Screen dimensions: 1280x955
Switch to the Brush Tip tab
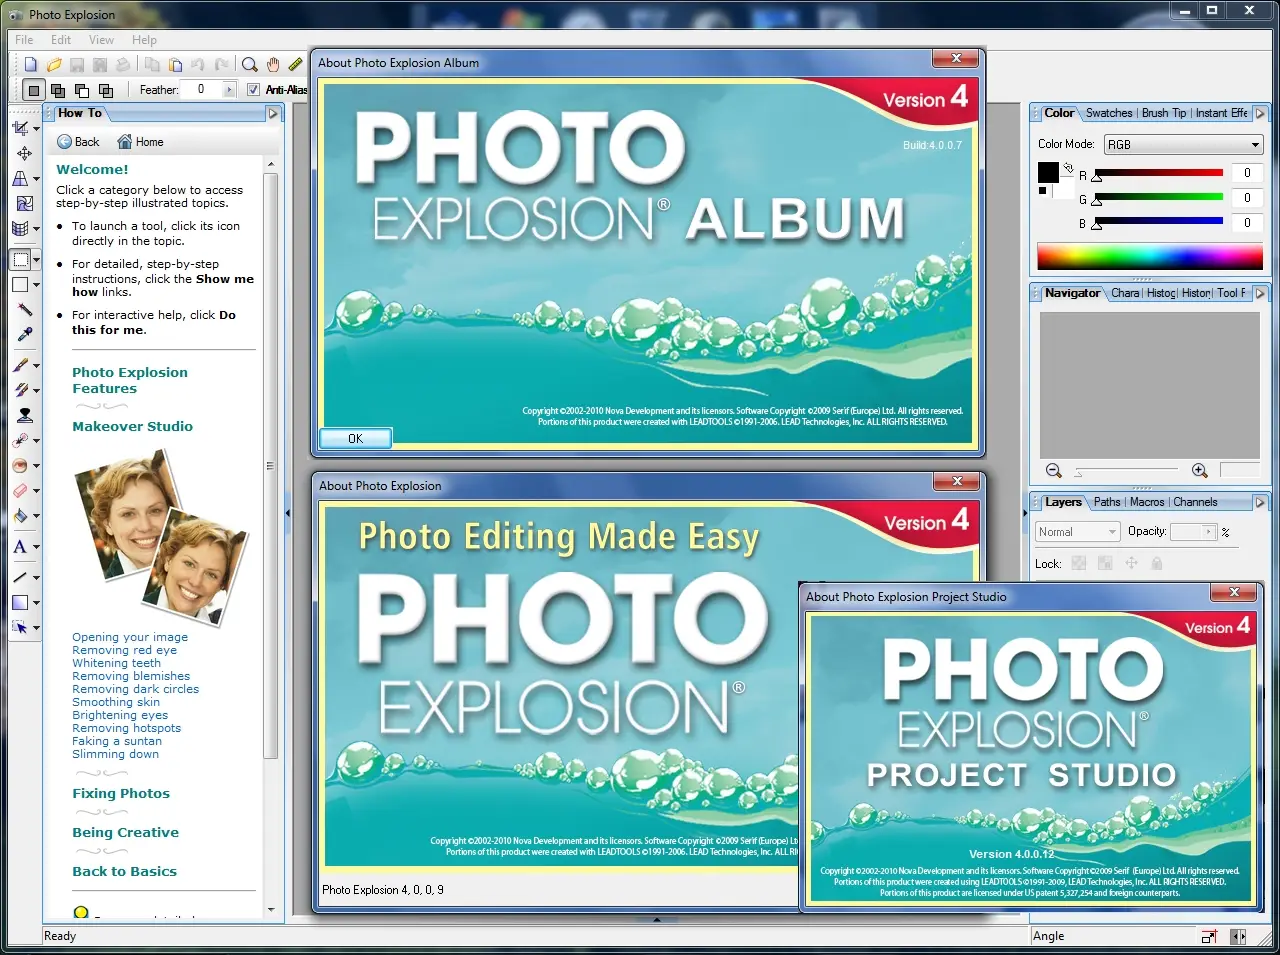(1164, 113)
